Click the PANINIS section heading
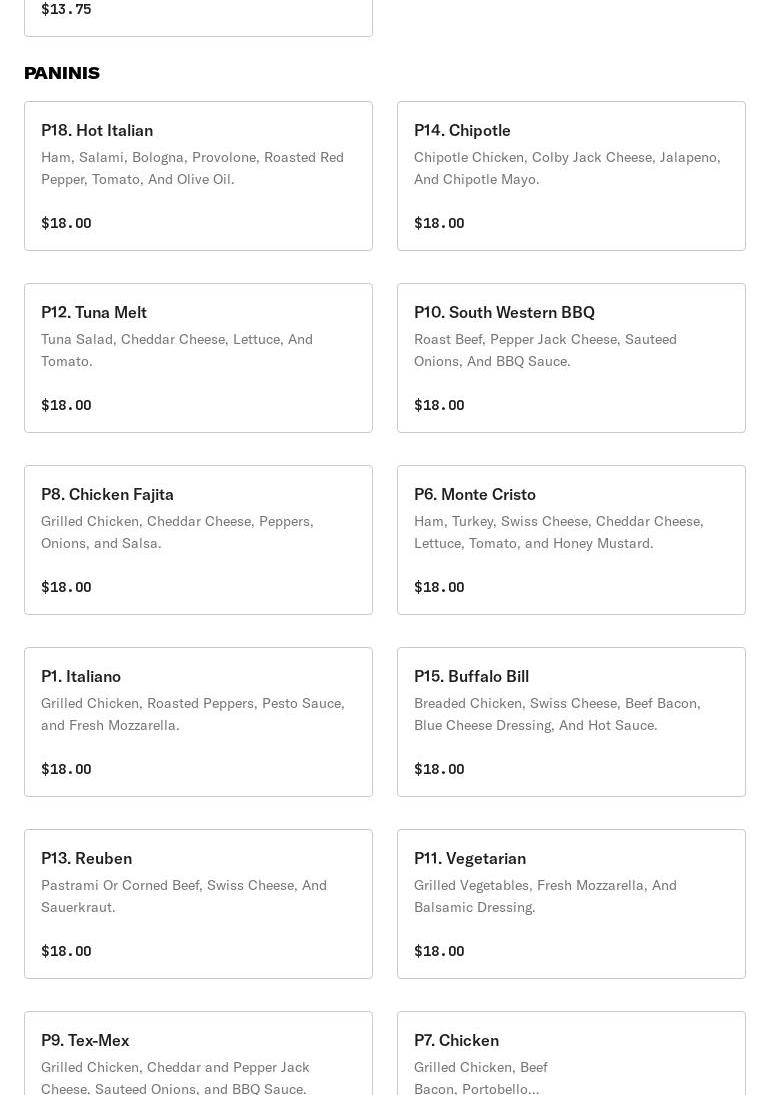The image size is (770, 1095). [62, 73]
